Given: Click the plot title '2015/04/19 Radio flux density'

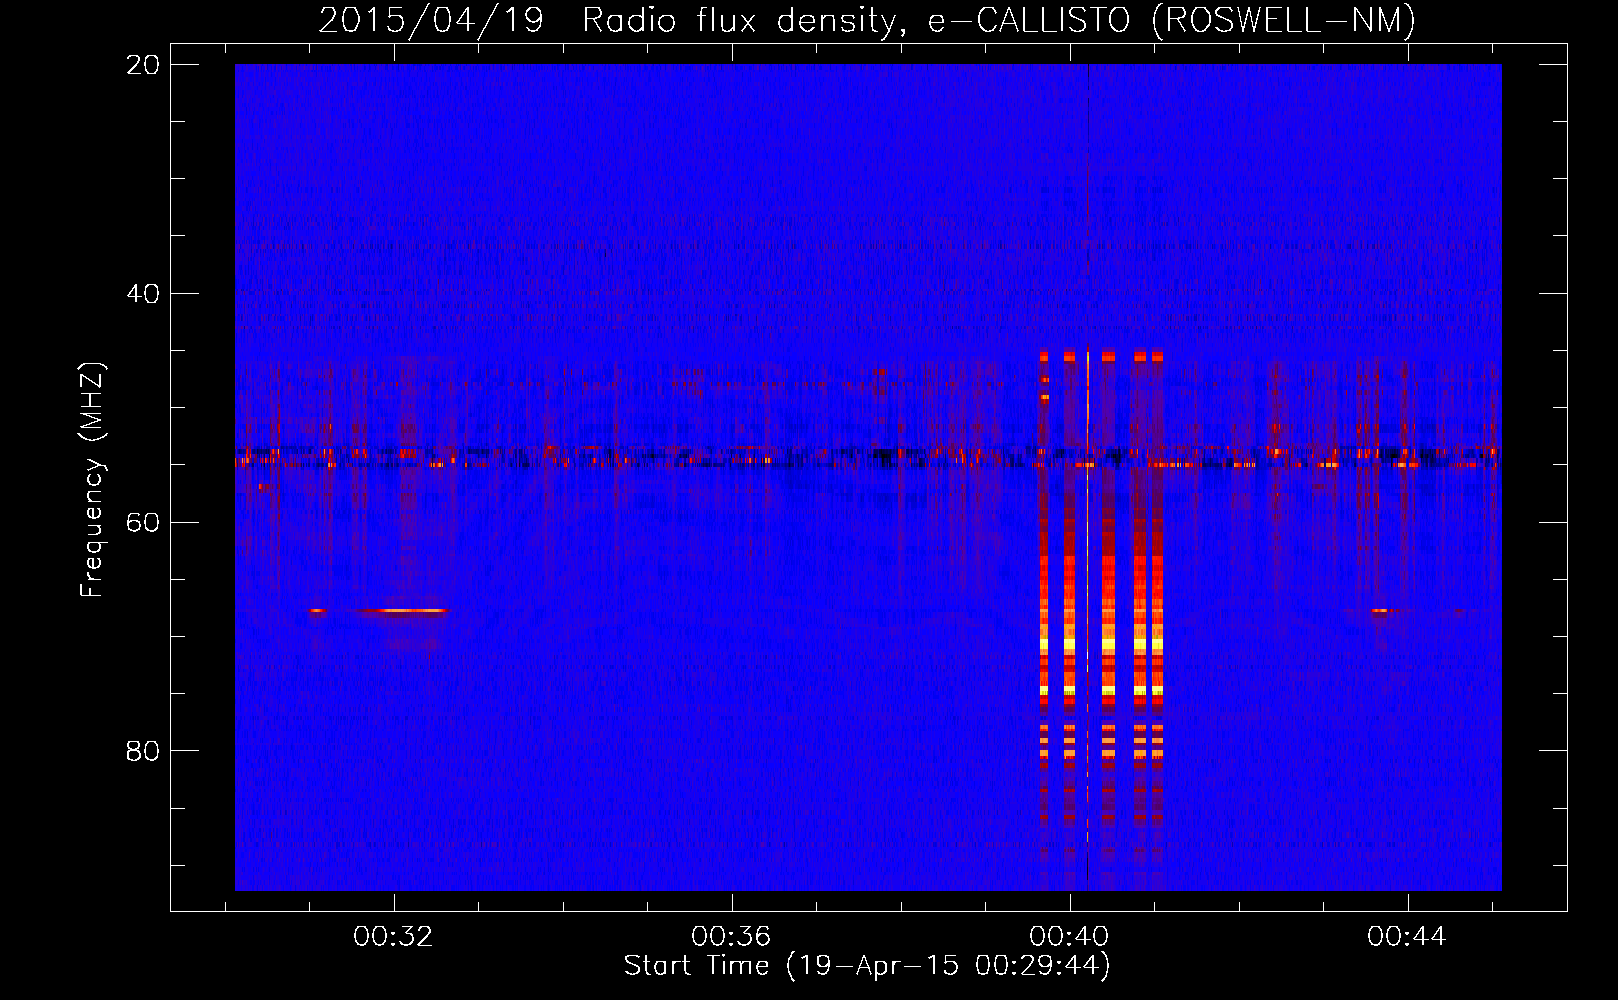Looking at the screenshot, I should click(607, 20).
